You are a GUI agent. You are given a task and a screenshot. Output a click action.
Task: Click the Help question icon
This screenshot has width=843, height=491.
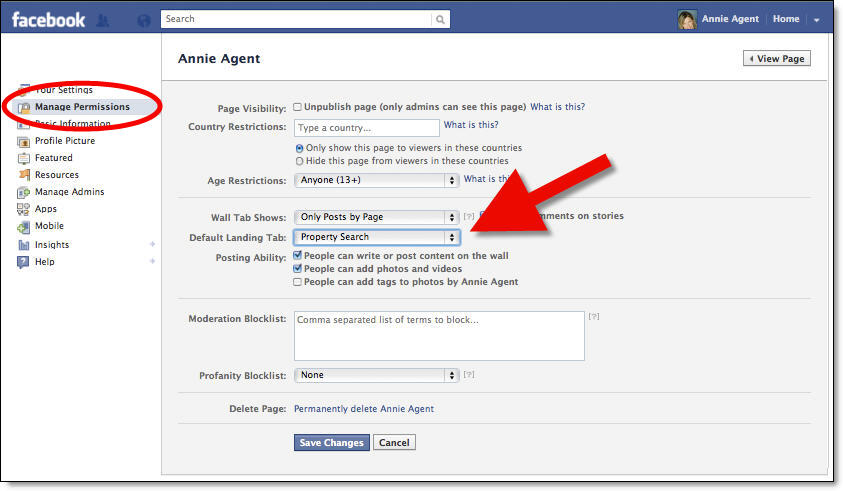pos(23,262)
